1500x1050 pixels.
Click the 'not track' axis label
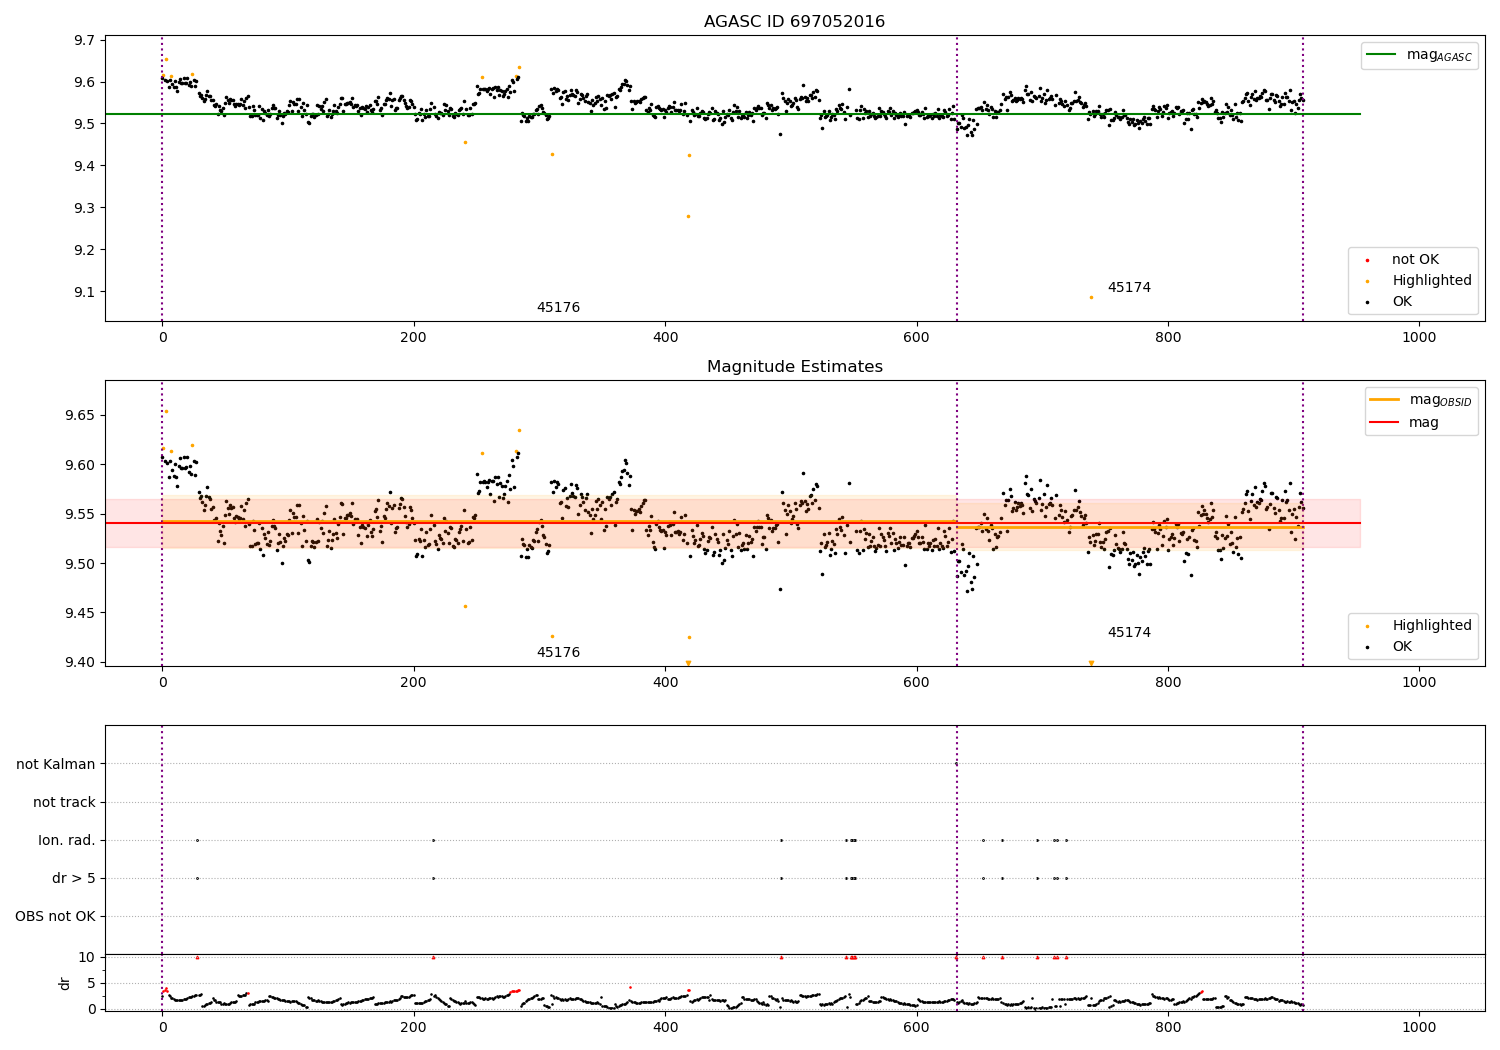coord(64,802)
